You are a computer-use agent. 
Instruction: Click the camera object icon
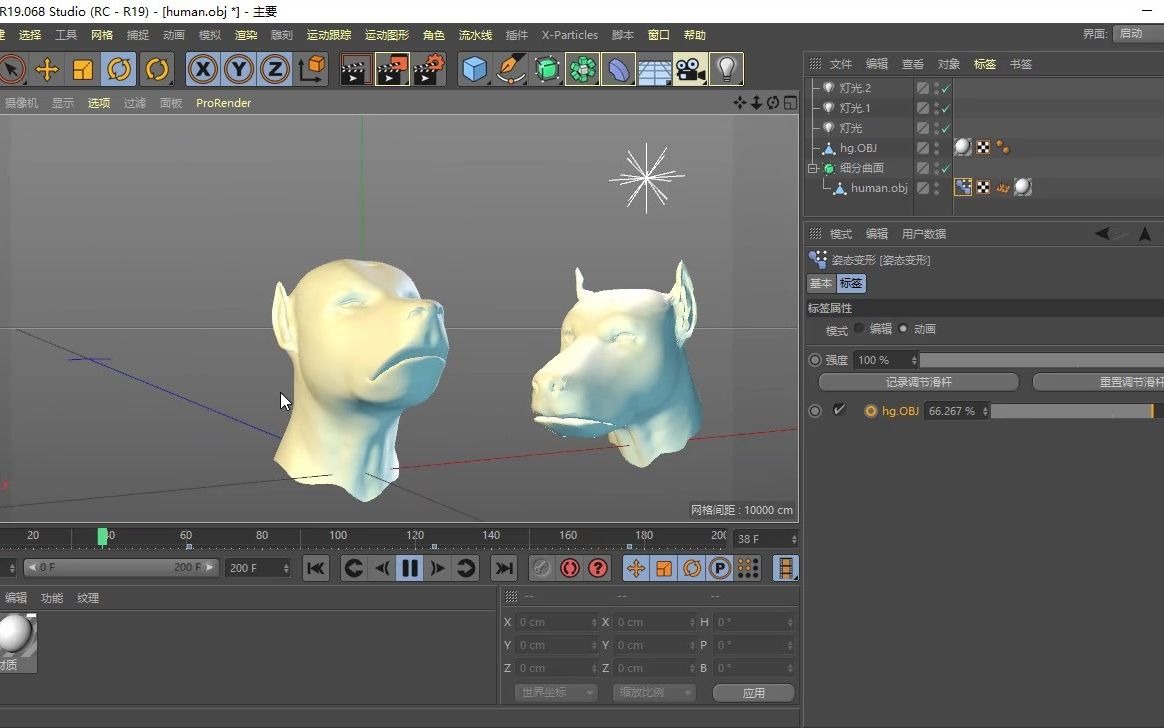tap(688, 69)
